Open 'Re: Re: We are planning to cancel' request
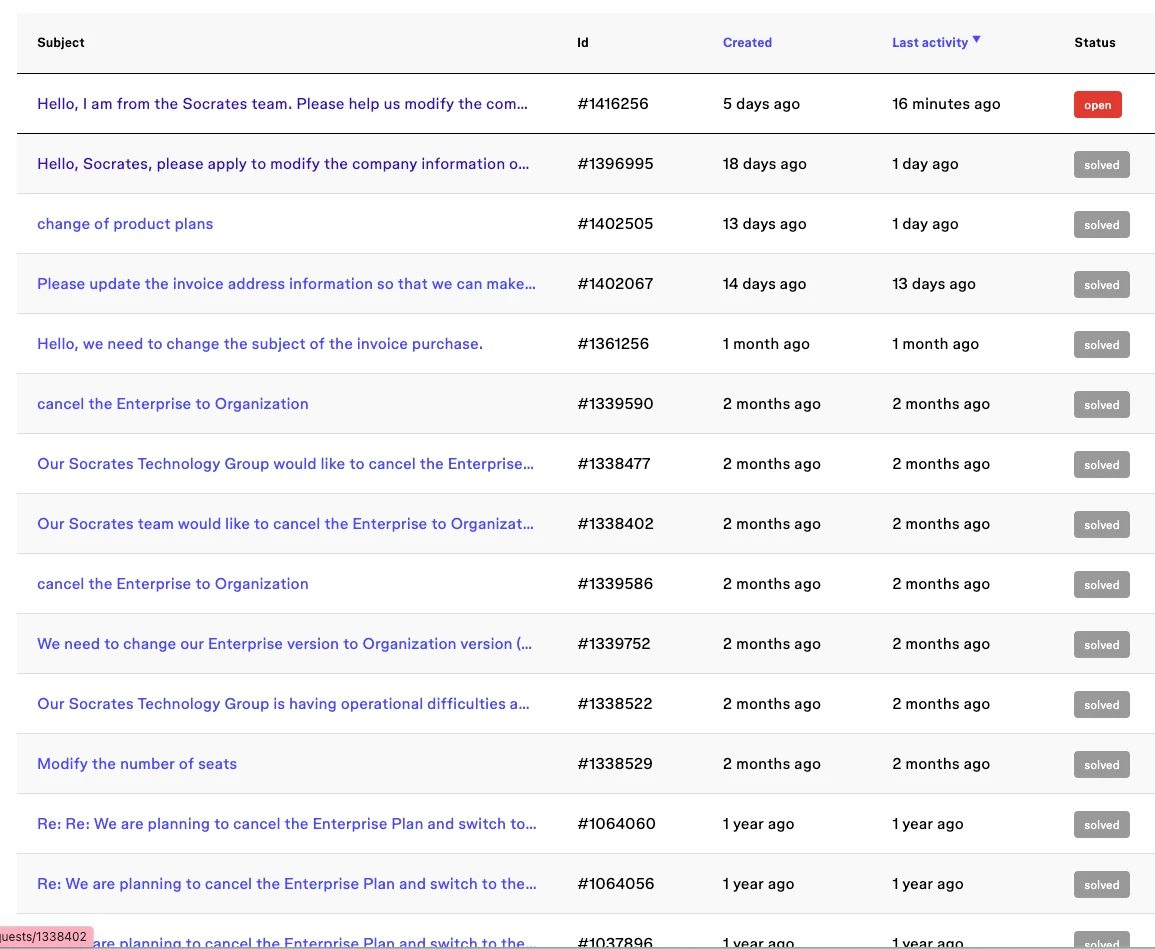Screen dimensions: 1155x949 [287, 824]
